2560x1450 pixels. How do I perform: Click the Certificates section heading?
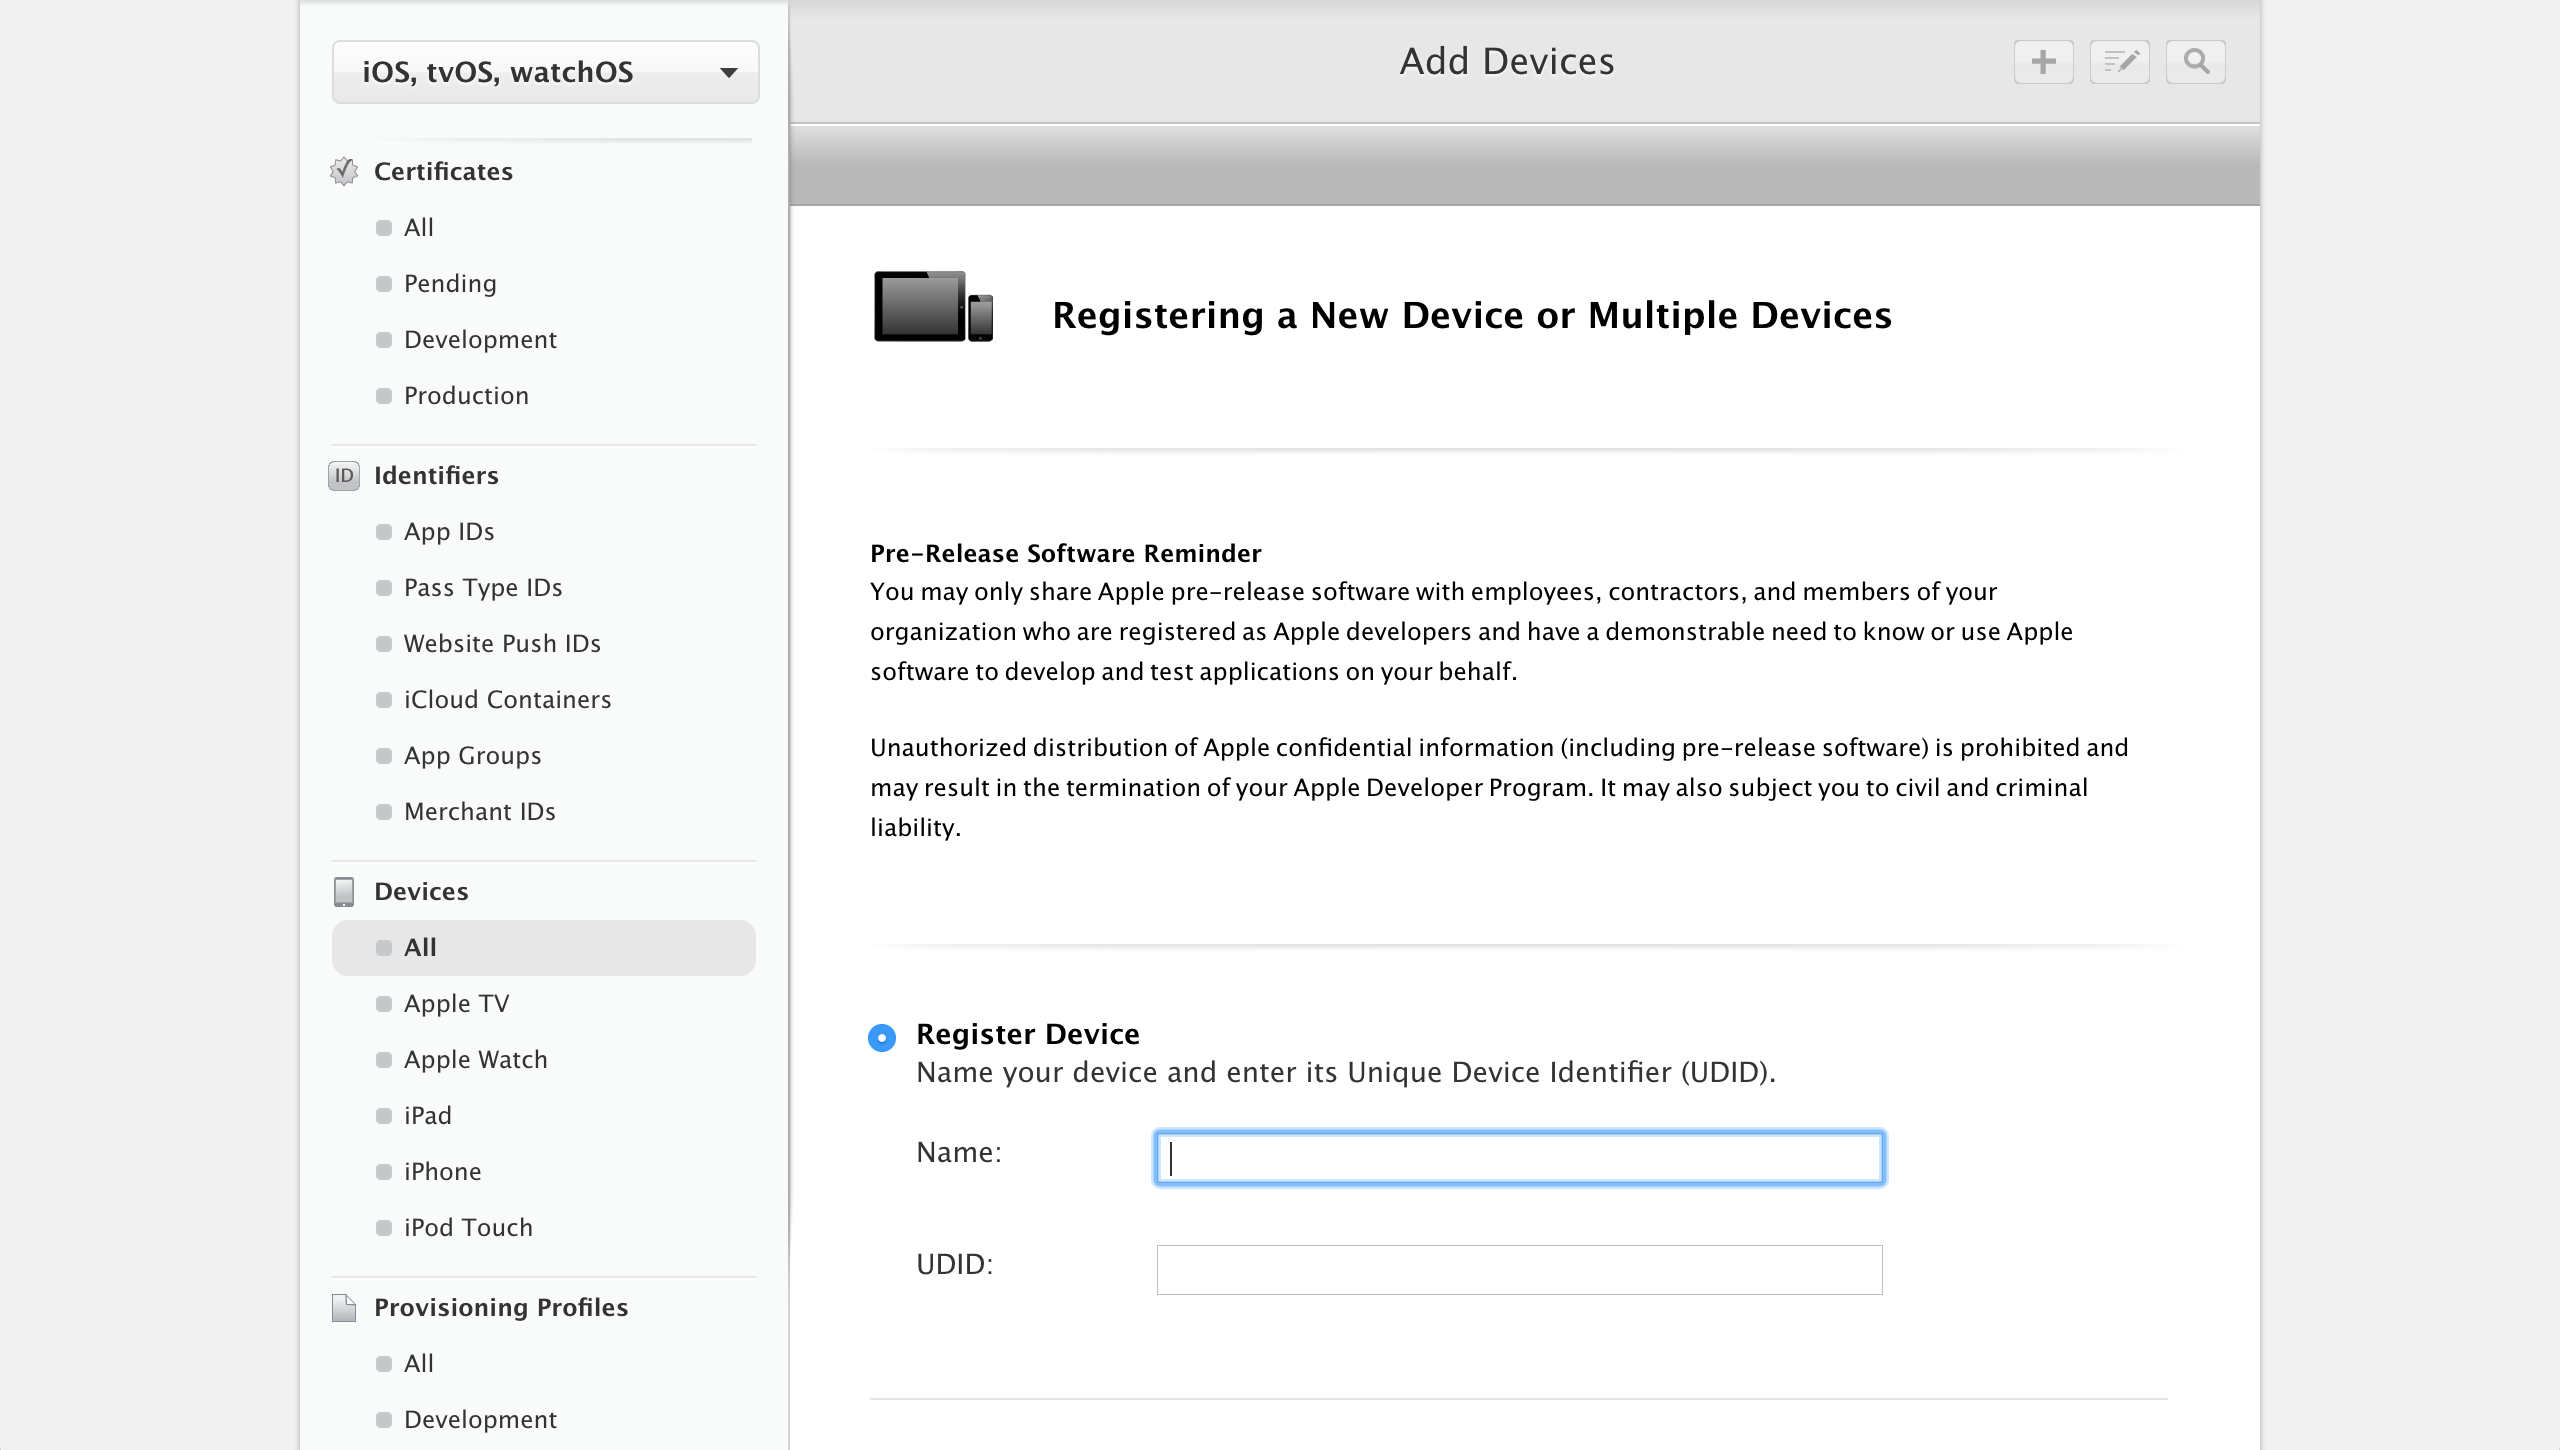click(x=443, y=171)
